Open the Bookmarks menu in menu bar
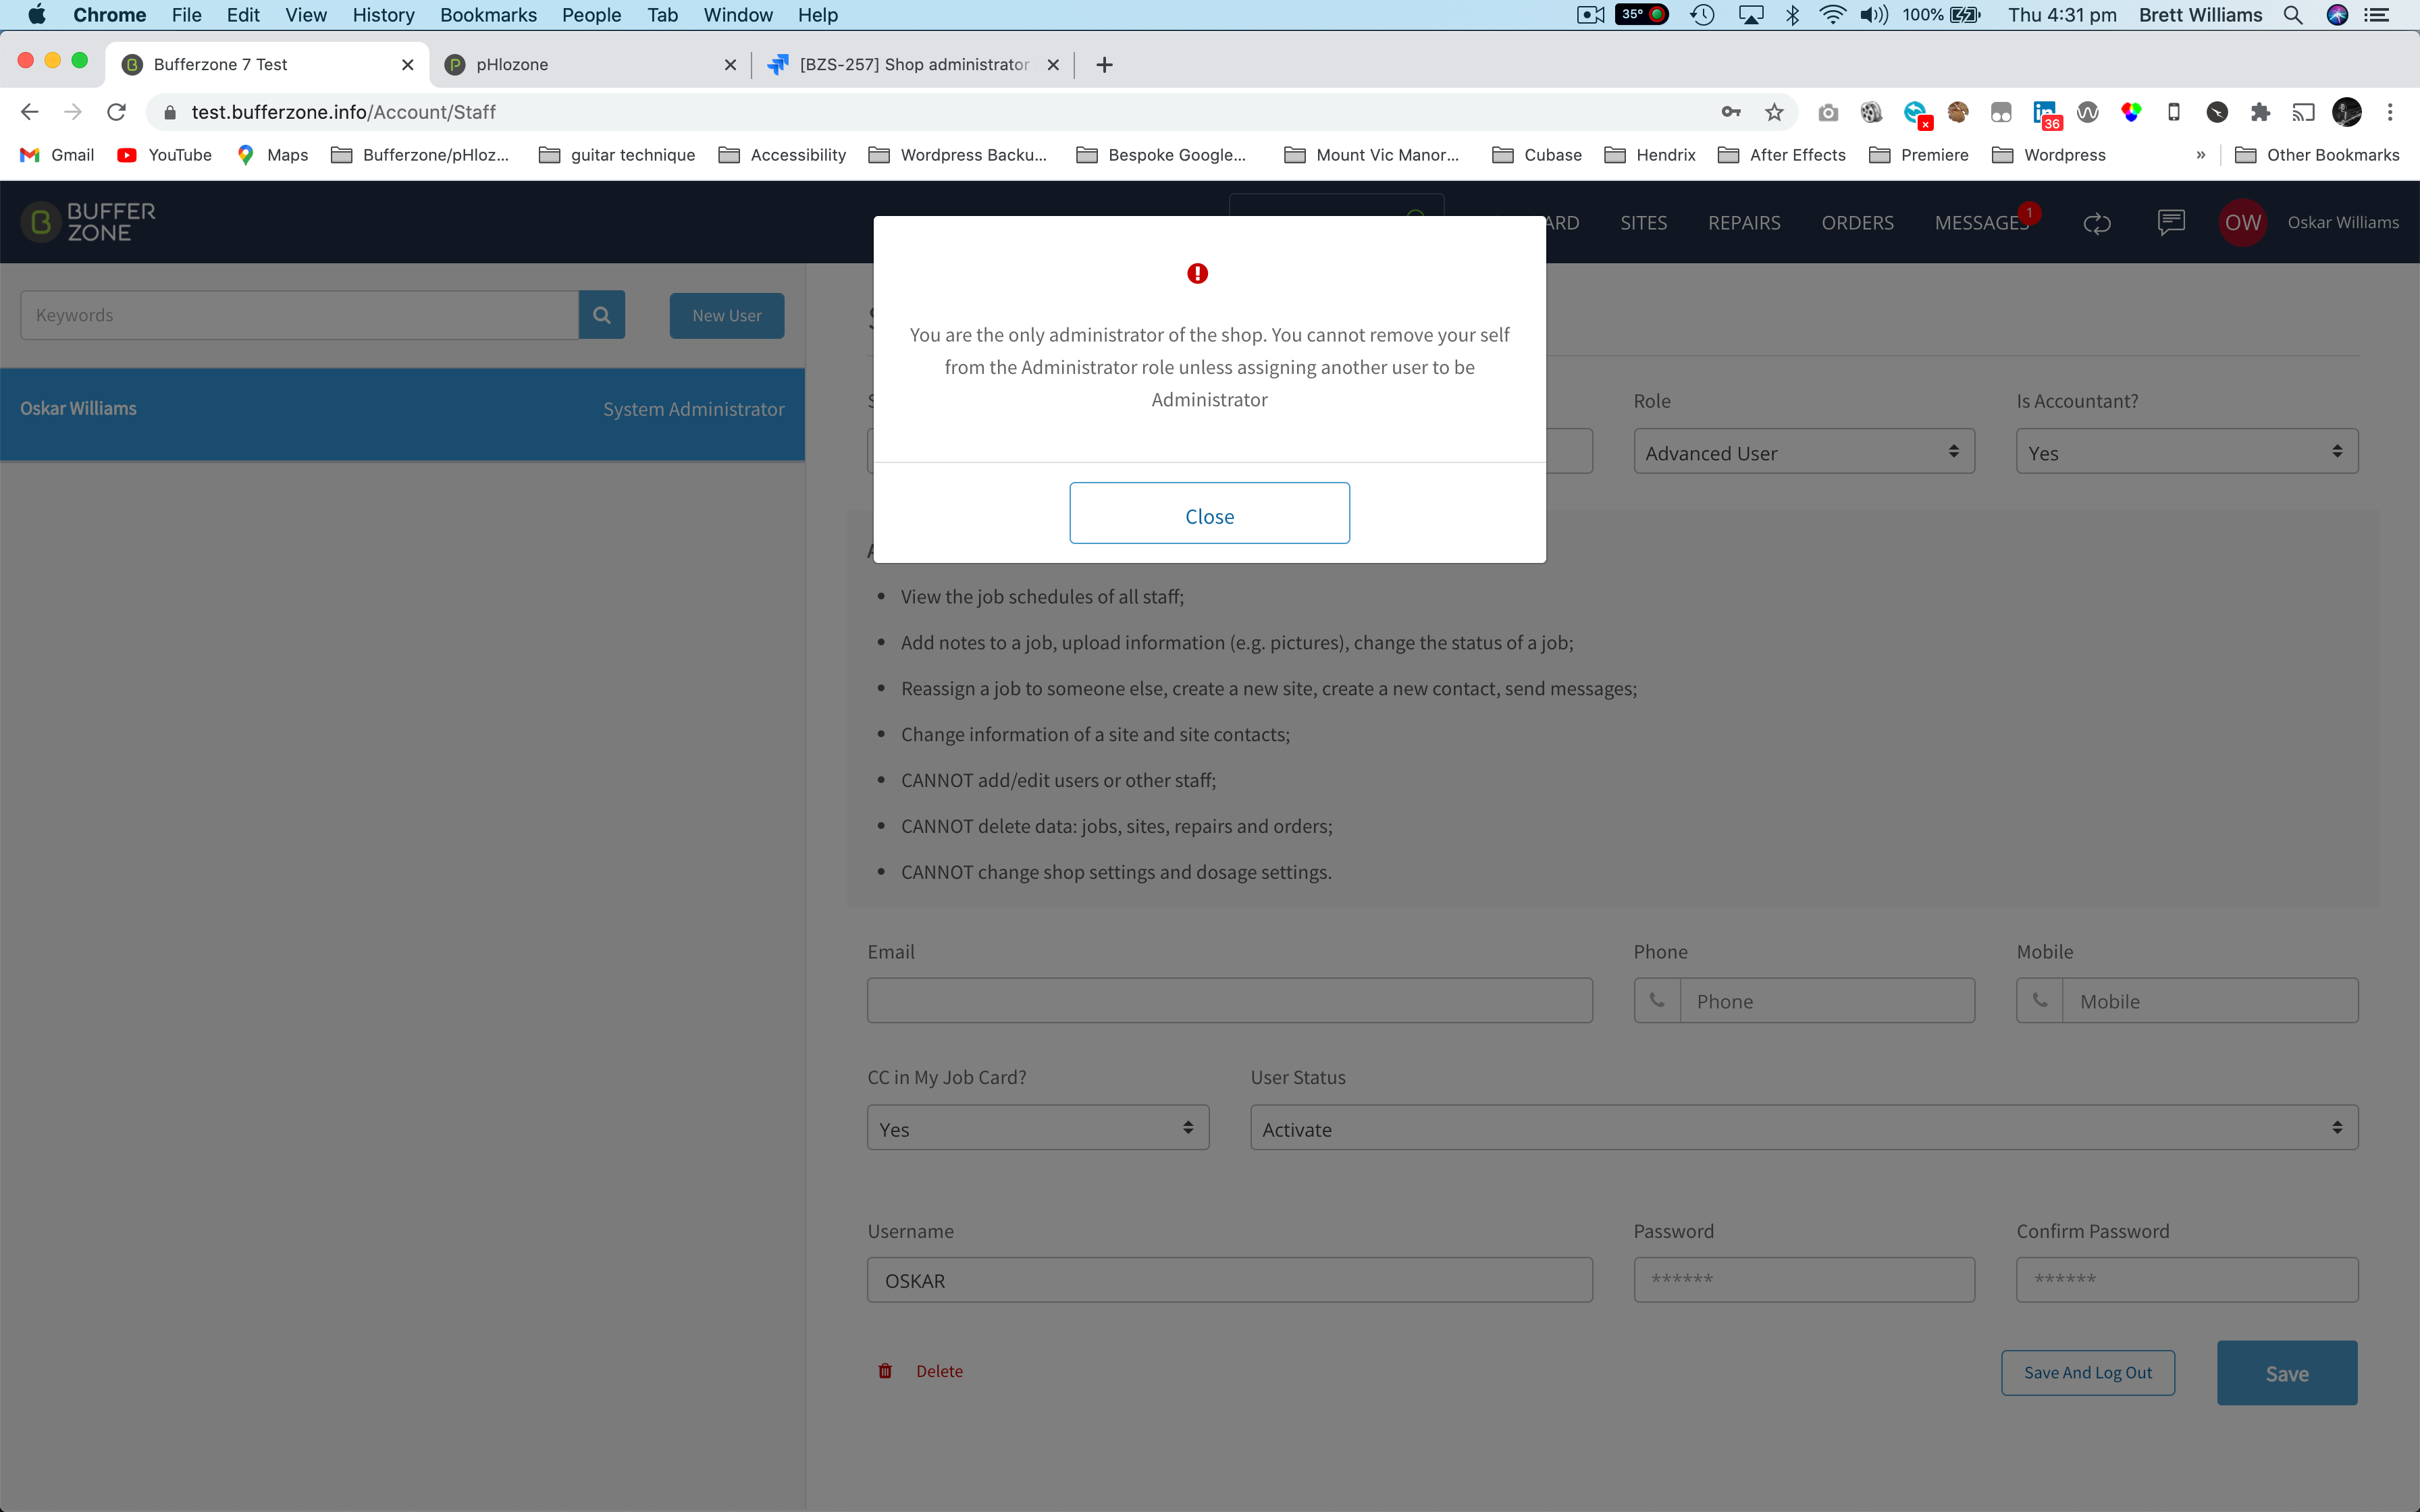 488,15
